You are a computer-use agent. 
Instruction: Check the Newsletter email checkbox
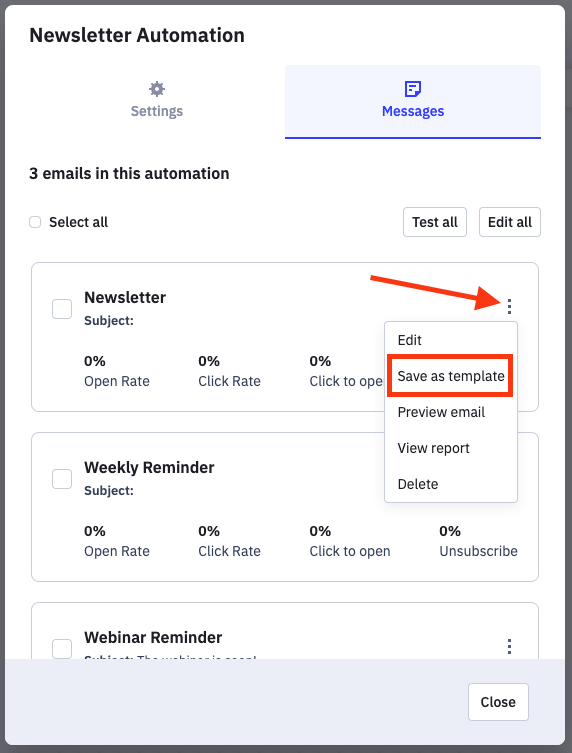click(62, 309)
